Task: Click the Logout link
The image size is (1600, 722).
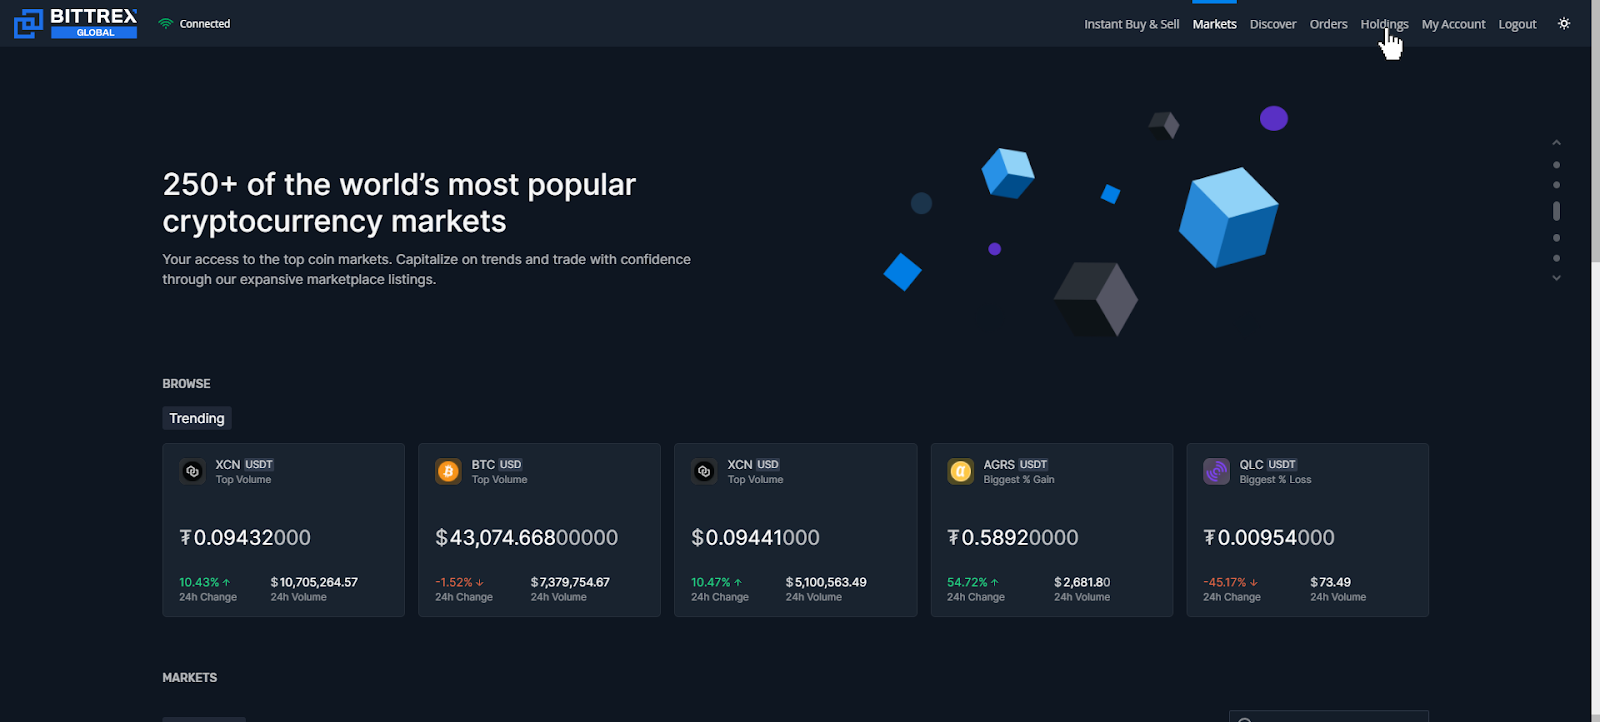Action: (x=1517, y=24)
